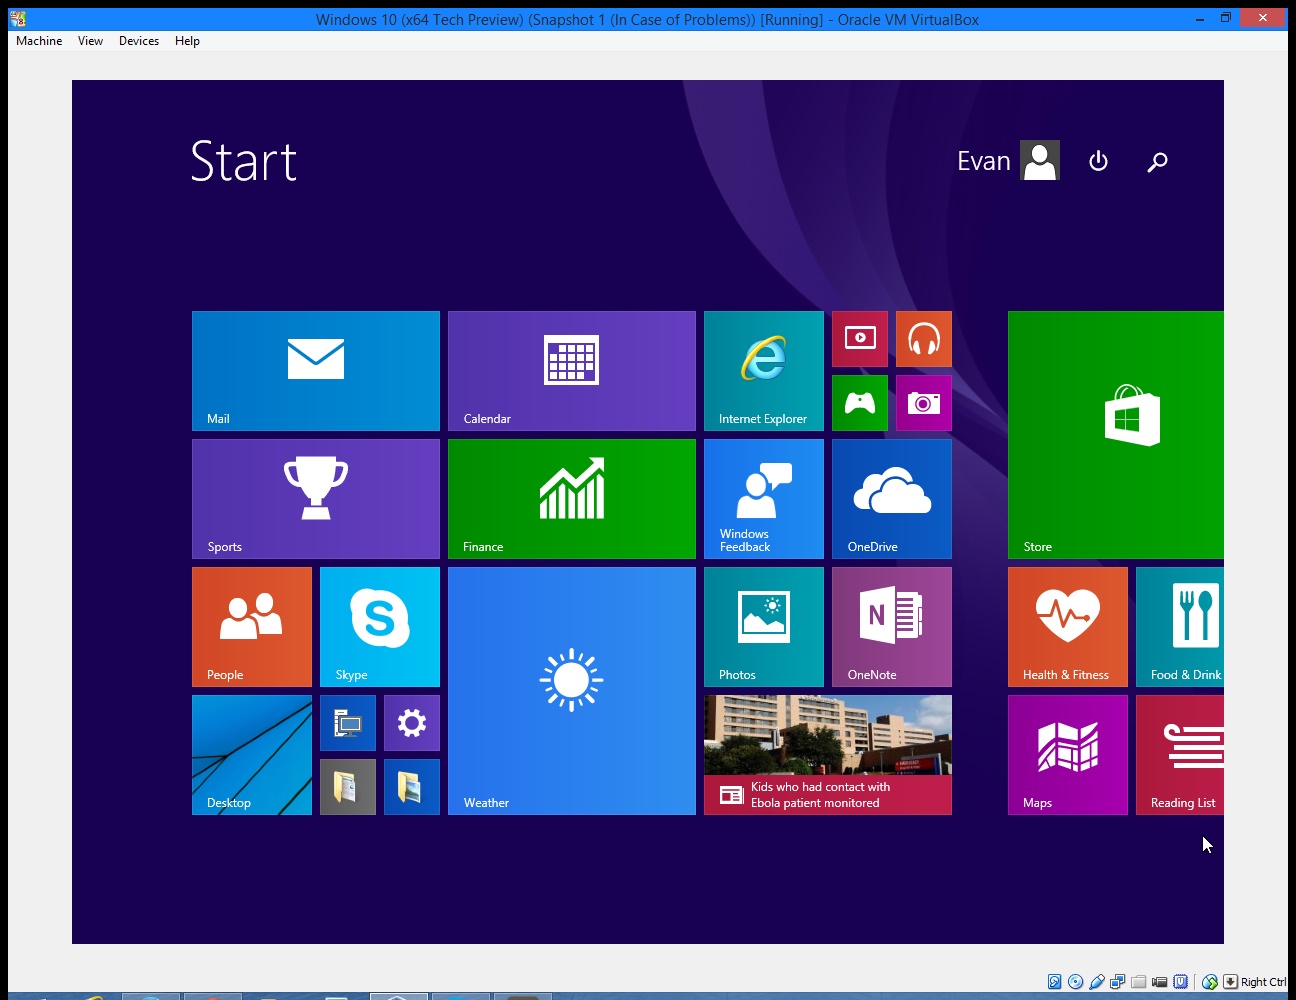The height and width of the screenshot is (1000, 1296).
Task: Open the Mail tile
Action: [316, 371]
